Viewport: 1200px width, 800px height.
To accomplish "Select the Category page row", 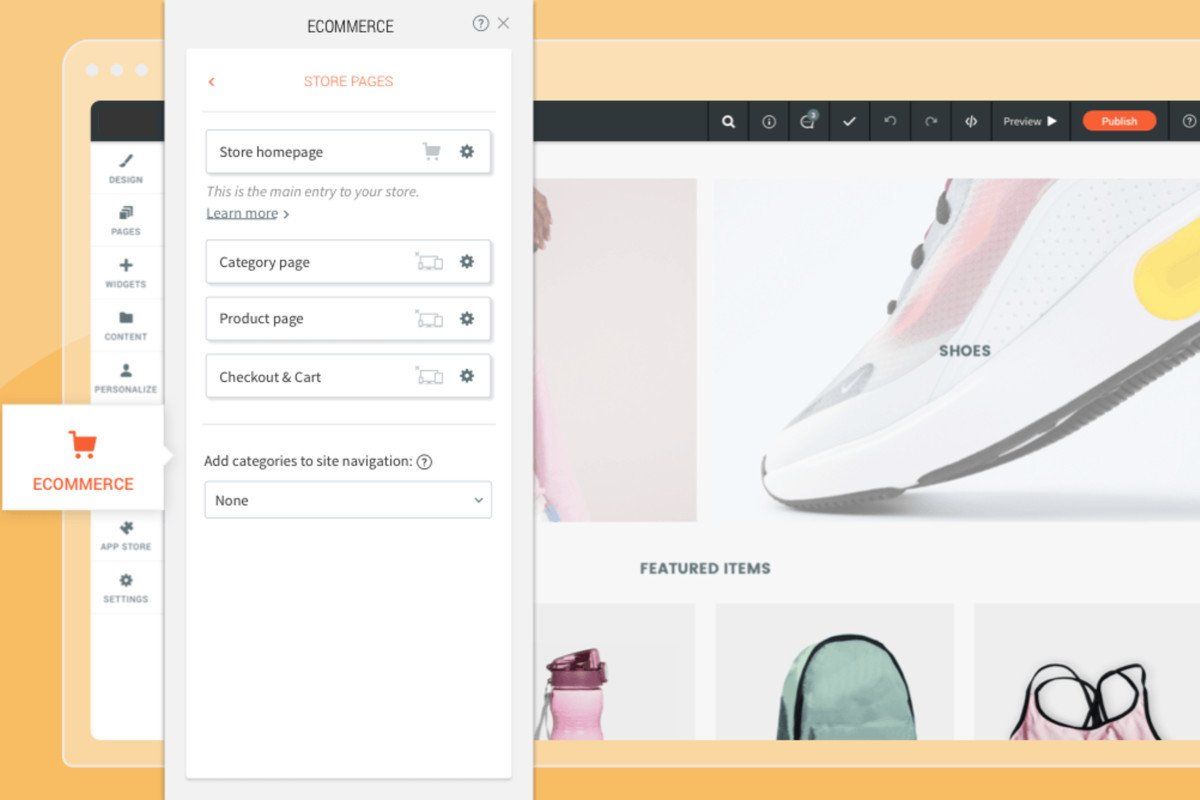I will (348, 262).
